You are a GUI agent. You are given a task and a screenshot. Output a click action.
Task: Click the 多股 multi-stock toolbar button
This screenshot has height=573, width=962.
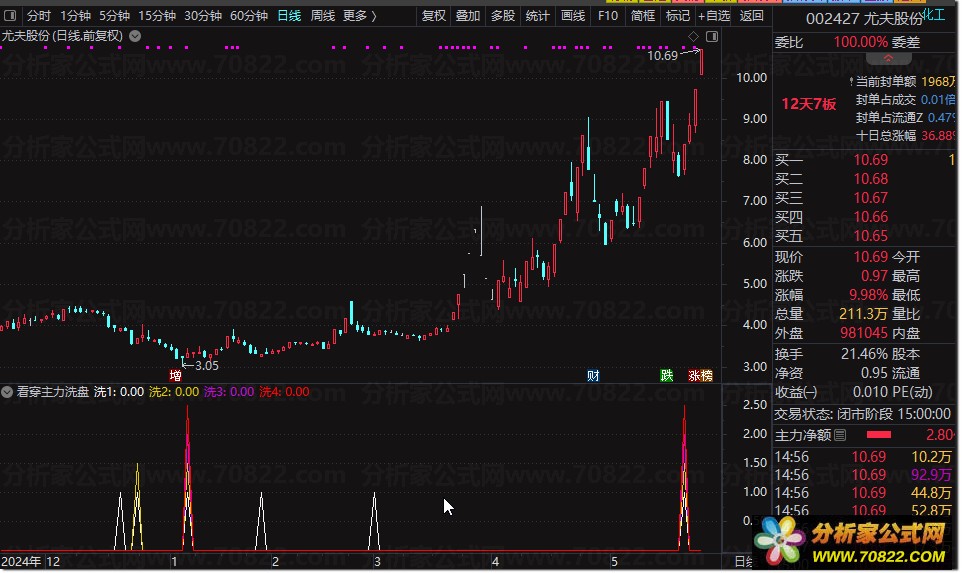point(502,15)
